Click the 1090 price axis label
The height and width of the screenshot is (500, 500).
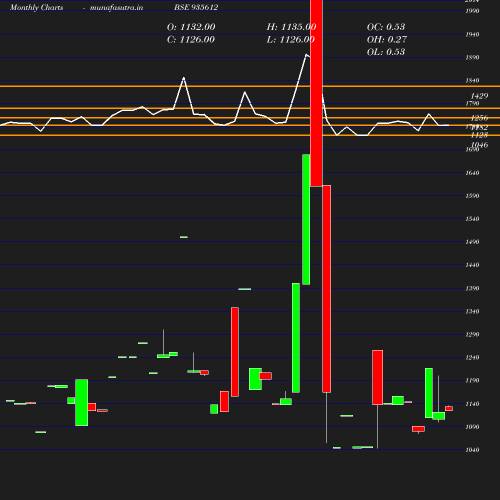pyautogui.click(x=472, y=427)
